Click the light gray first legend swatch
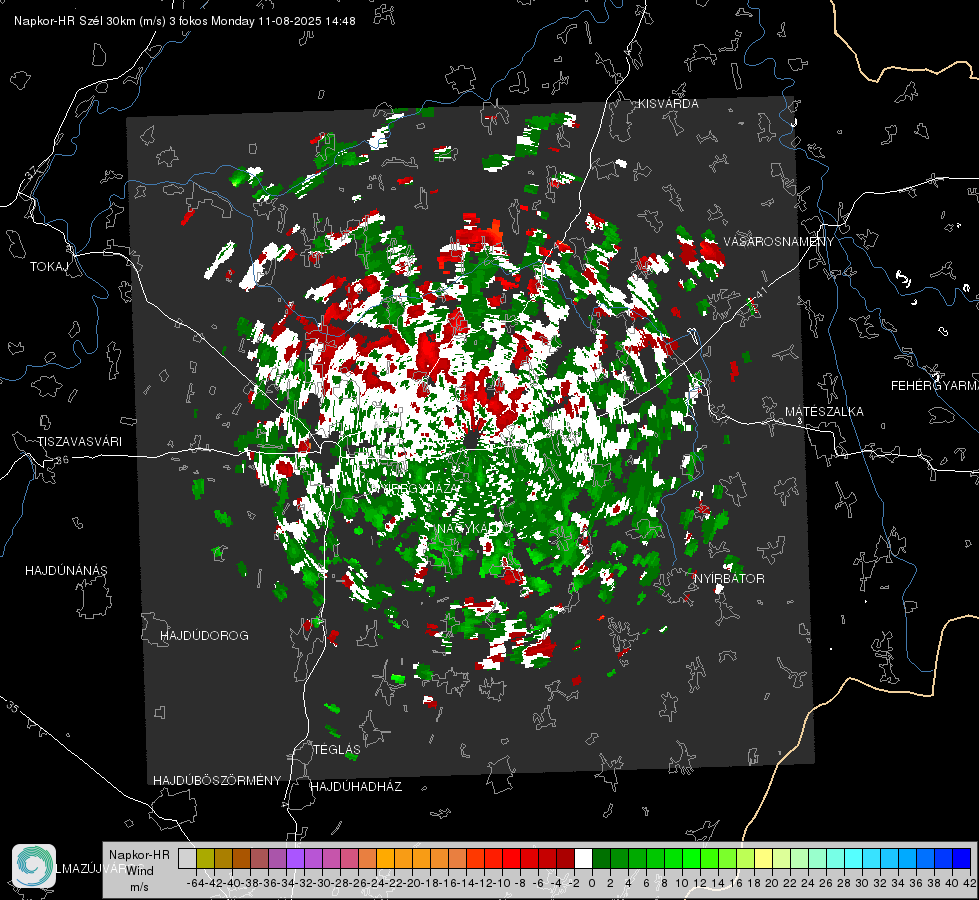979x900 pixels. pyautogui.click(x=187, y=858)
